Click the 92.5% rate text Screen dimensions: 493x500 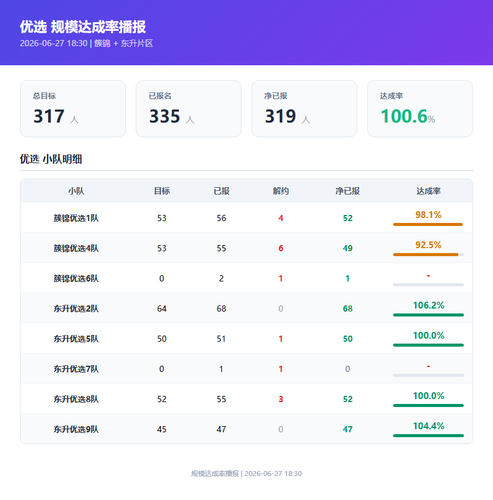pos(428,245)
